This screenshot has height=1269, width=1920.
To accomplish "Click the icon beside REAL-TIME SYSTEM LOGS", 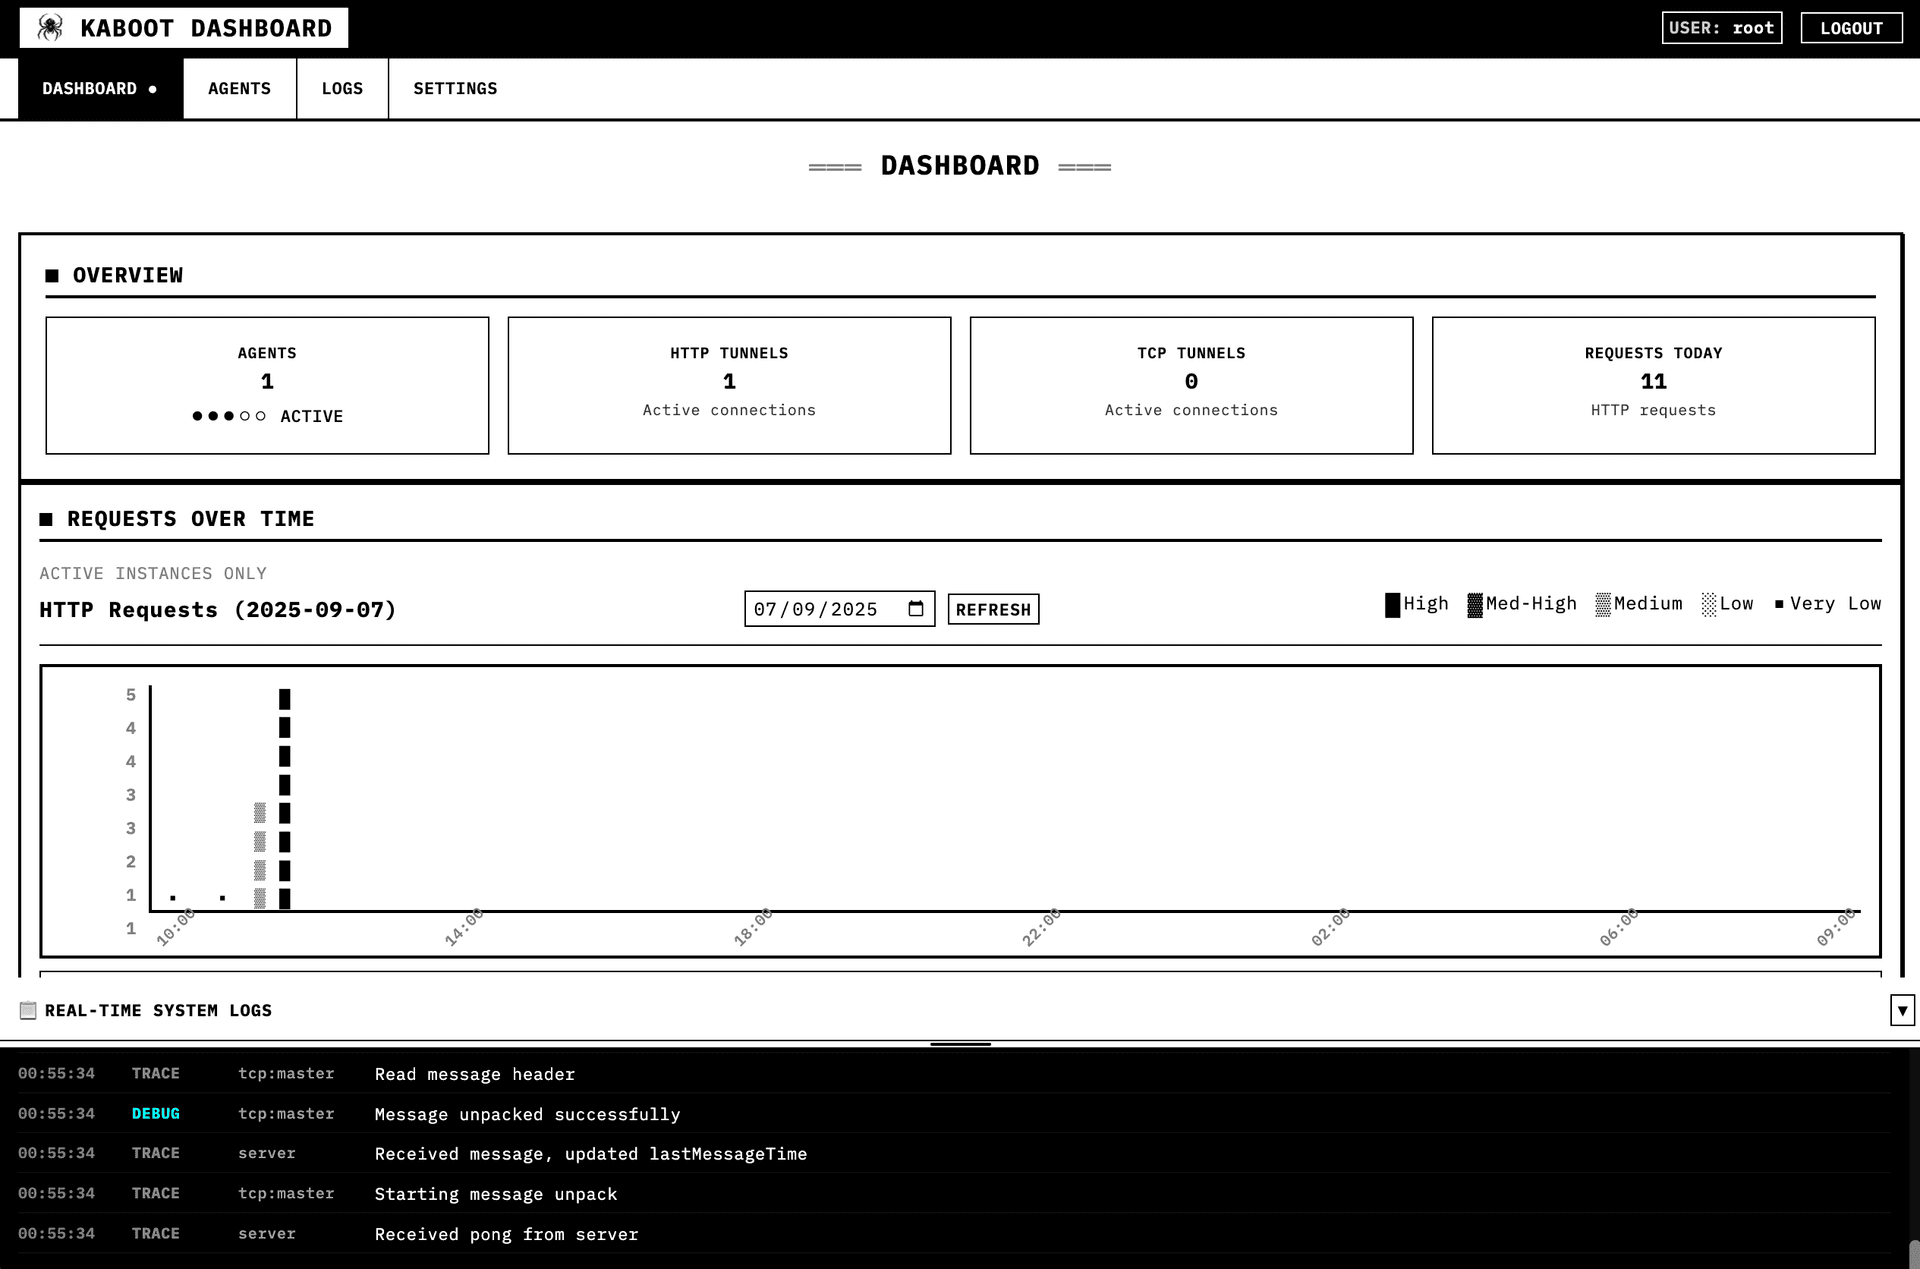I will (28, 1010).
